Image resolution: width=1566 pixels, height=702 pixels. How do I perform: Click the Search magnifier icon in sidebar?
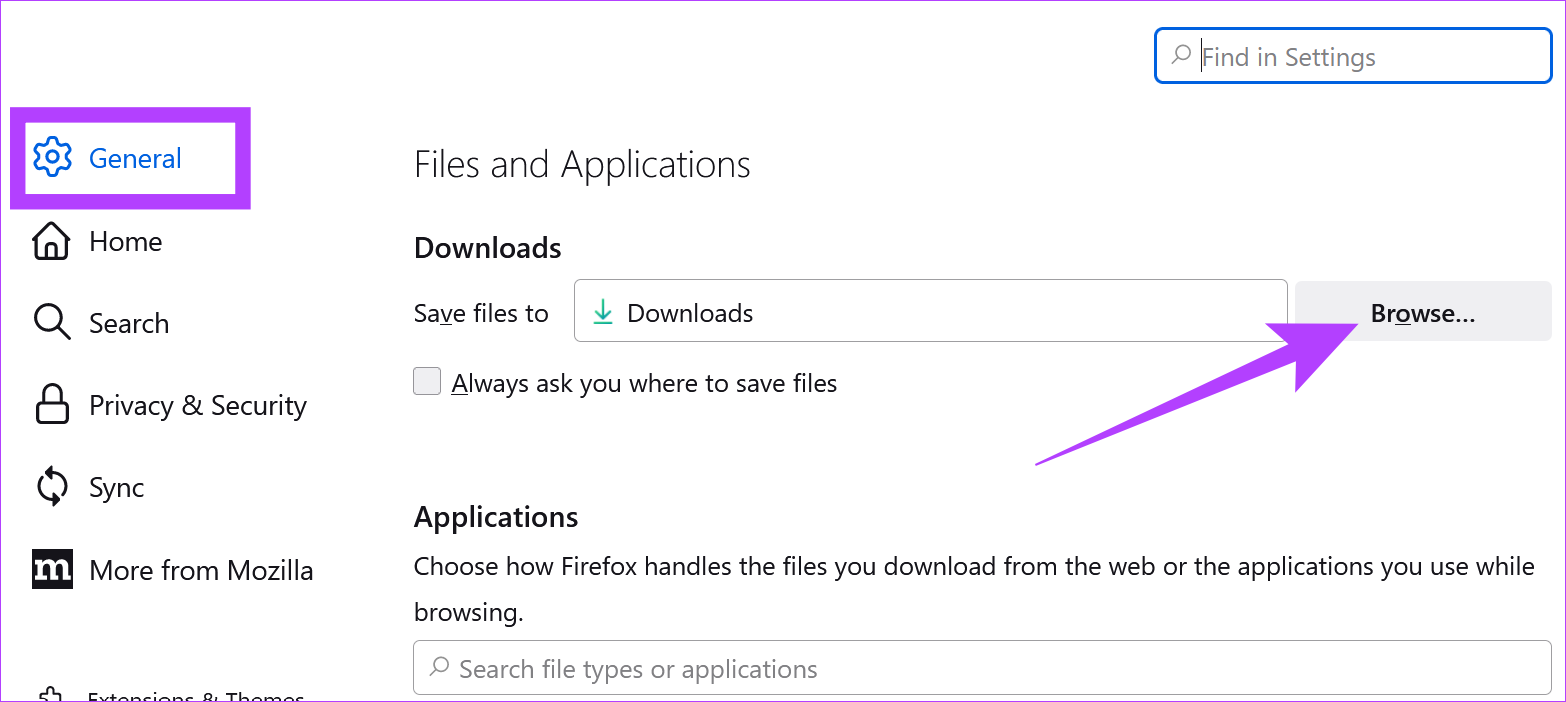point(52,323)
